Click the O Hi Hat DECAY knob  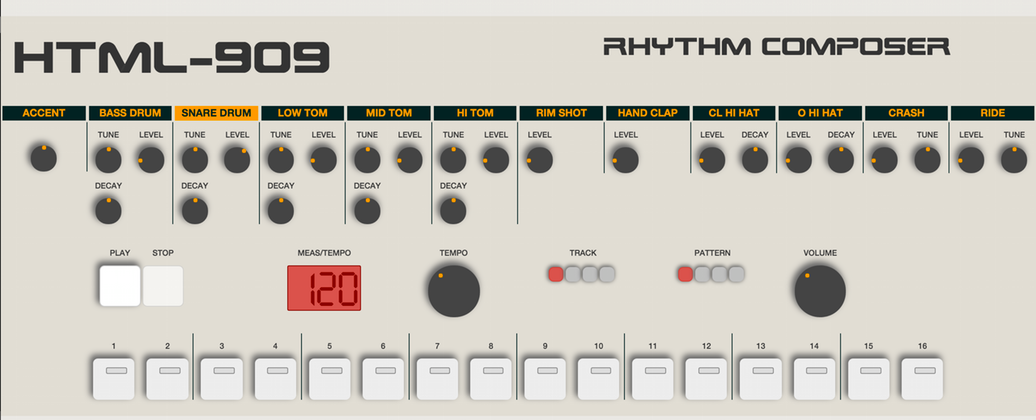tap(840, 160)
